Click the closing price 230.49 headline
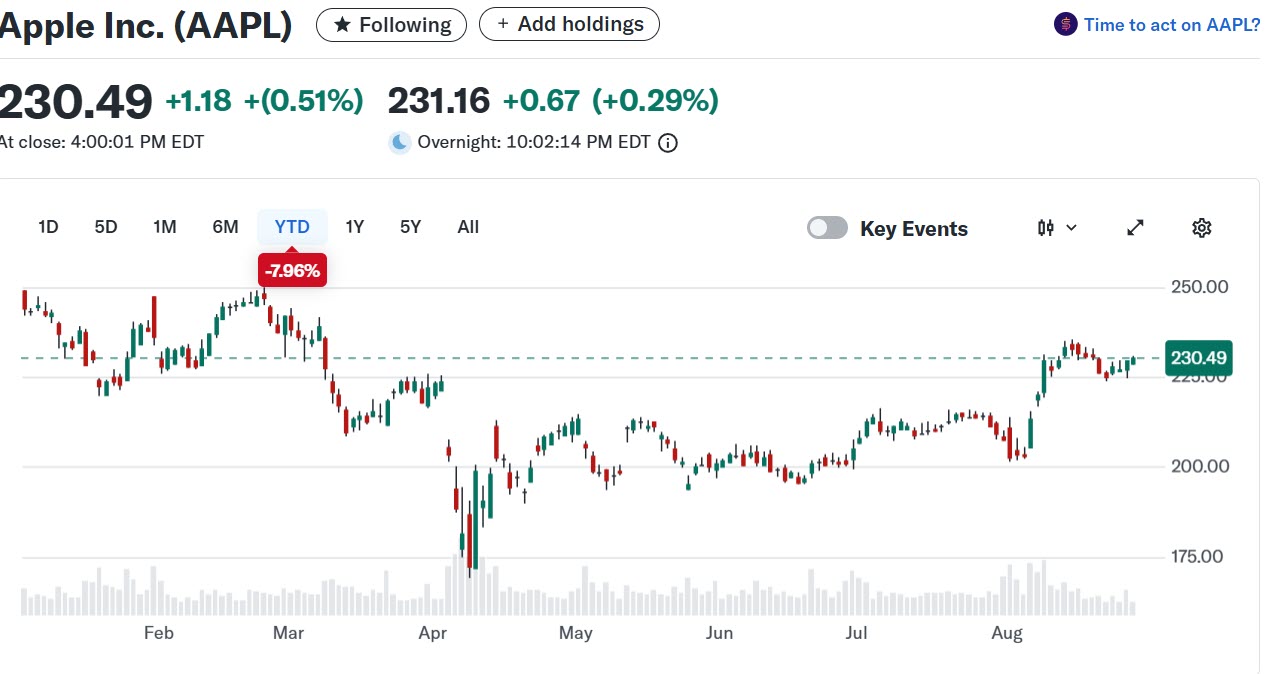 click(76, 101)
